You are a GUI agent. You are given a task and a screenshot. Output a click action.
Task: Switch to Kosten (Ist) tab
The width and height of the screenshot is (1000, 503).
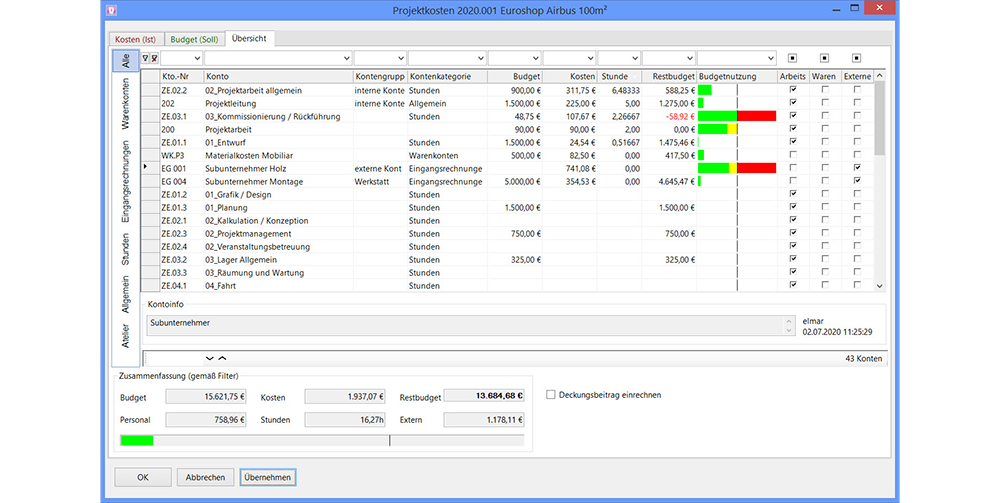click(x=136, y=40)
